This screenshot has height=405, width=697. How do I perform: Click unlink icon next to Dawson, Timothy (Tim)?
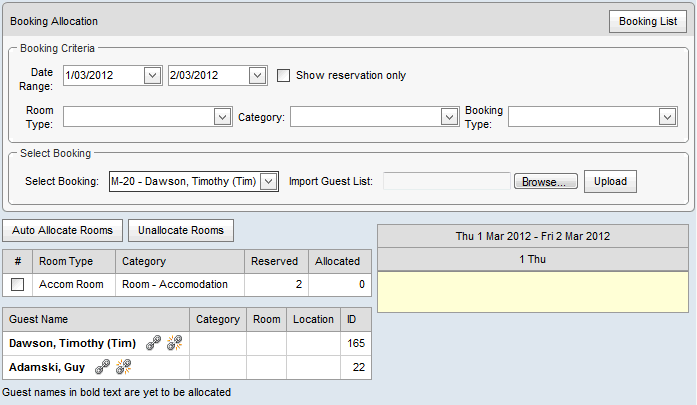(x=174, y=343)
